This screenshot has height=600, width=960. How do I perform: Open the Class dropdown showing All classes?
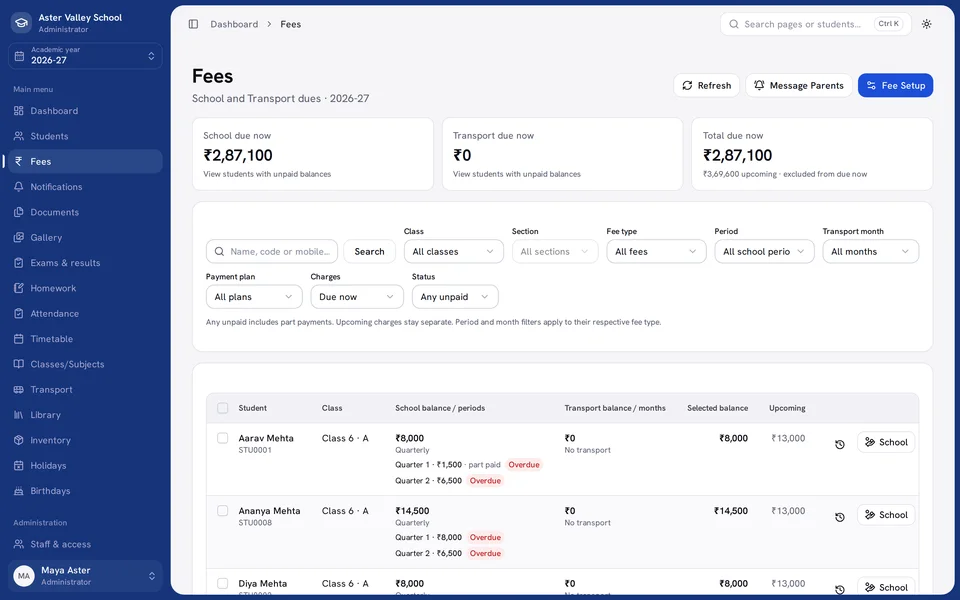454,252
